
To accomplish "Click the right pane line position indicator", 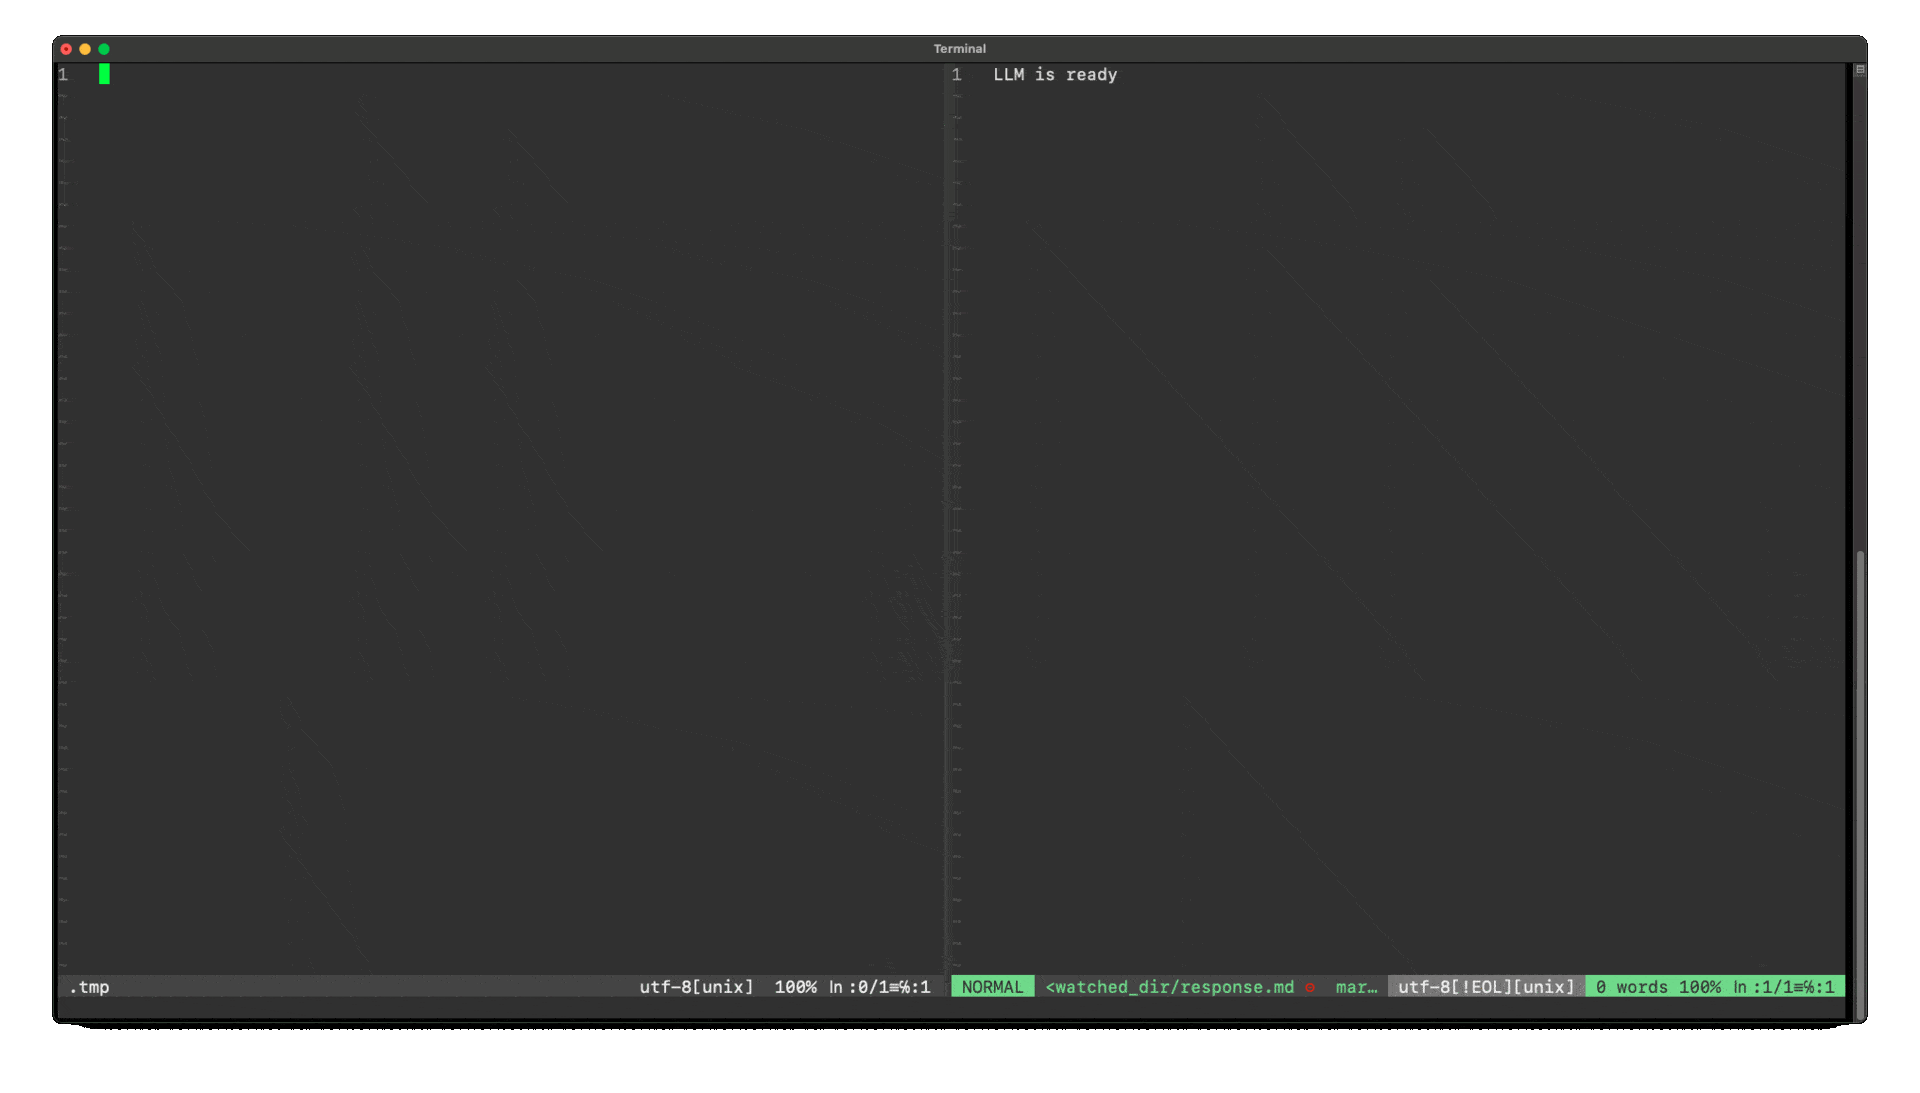I will pos(1784,987).
